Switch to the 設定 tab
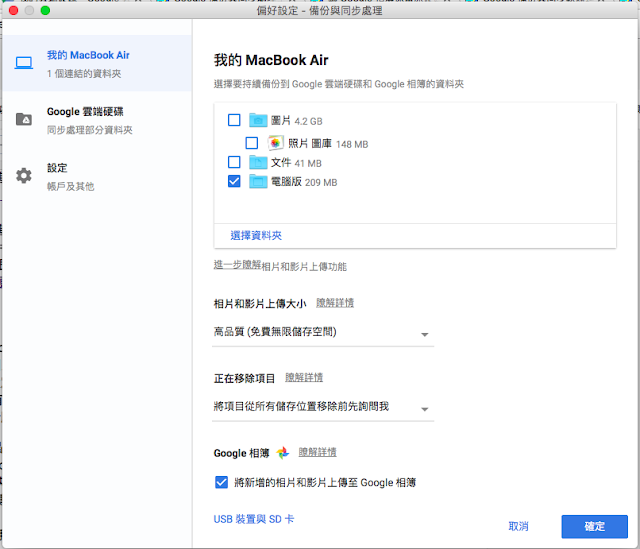This screenshot has width=640, height=549. coord(97,176)
